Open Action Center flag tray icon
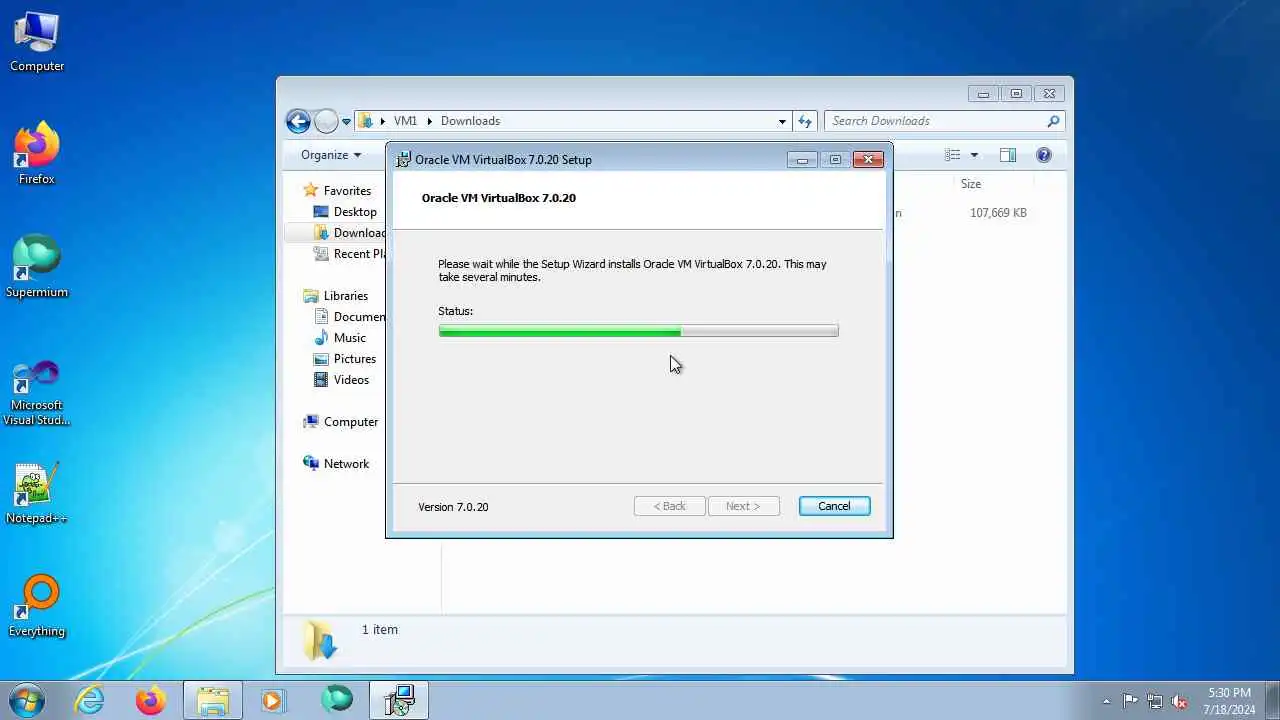1280x720 pixels. 1131,701
